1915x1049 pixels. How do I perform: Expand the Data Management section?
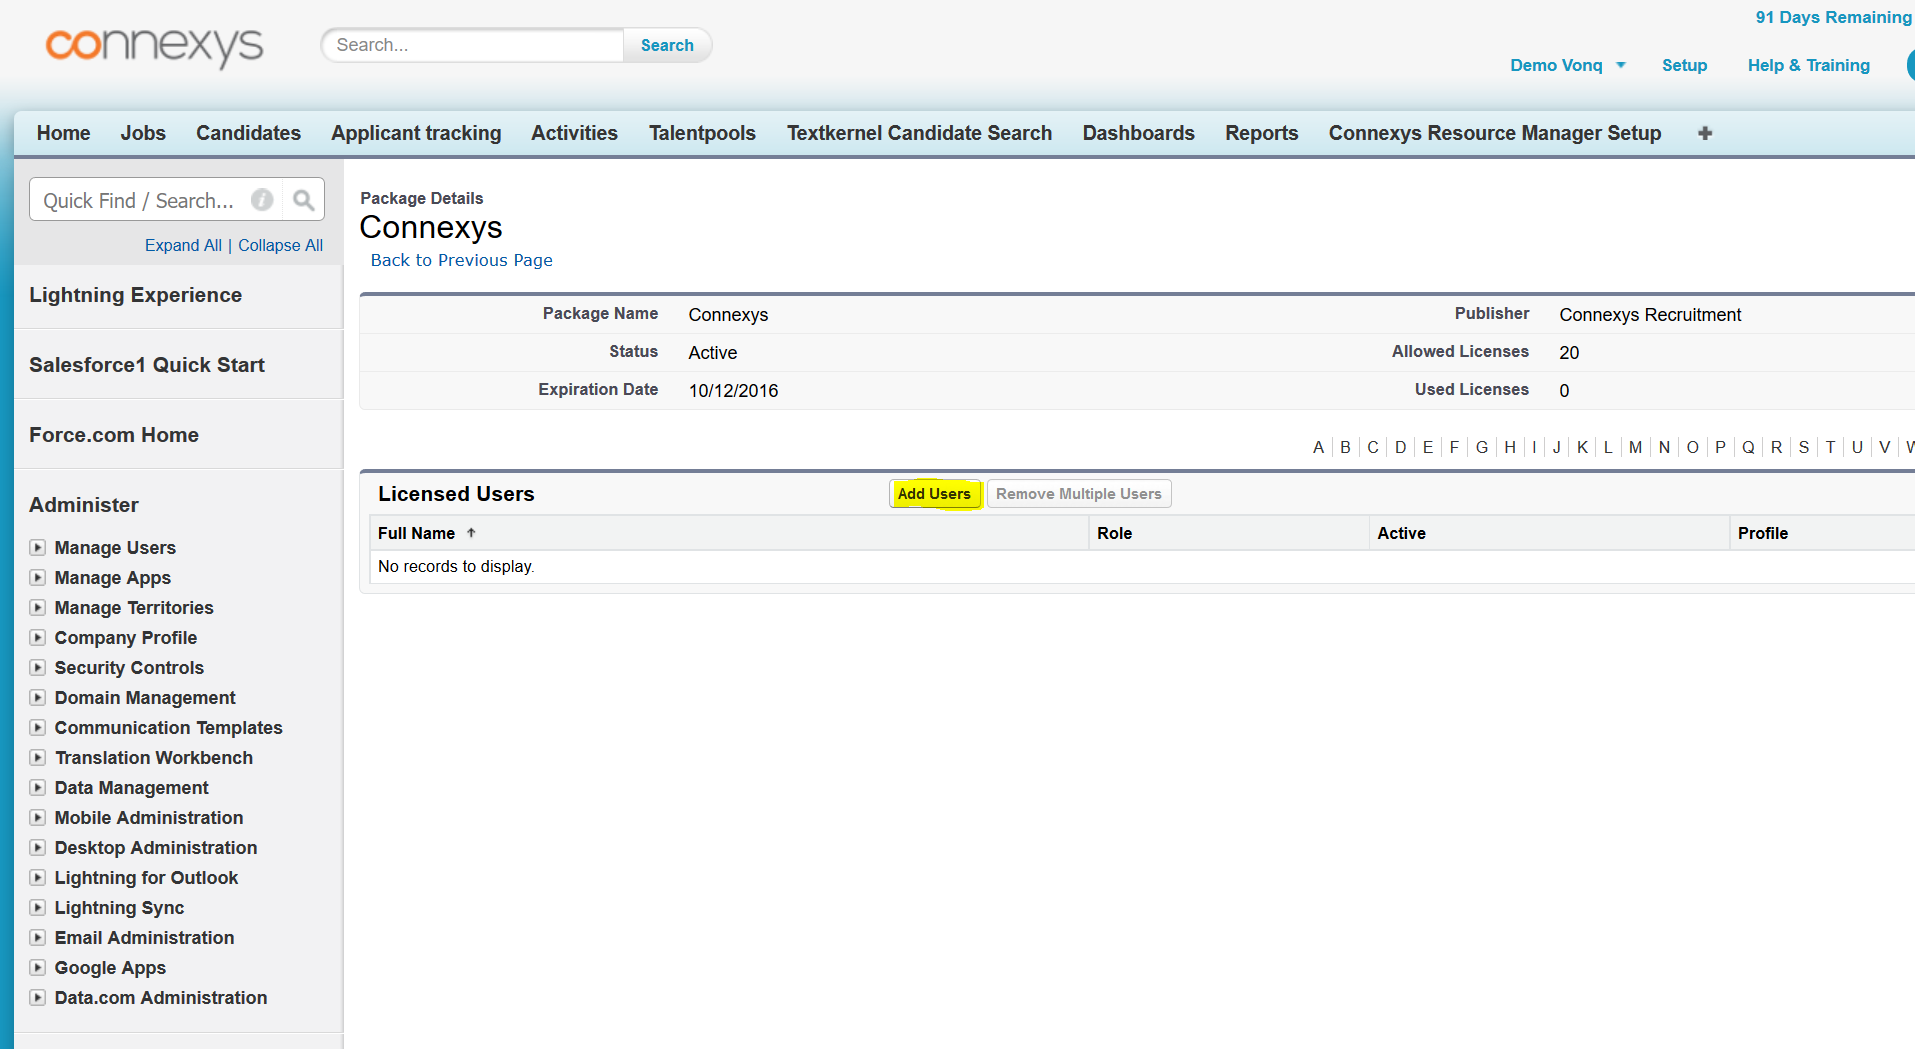click(x=38, y=787)
